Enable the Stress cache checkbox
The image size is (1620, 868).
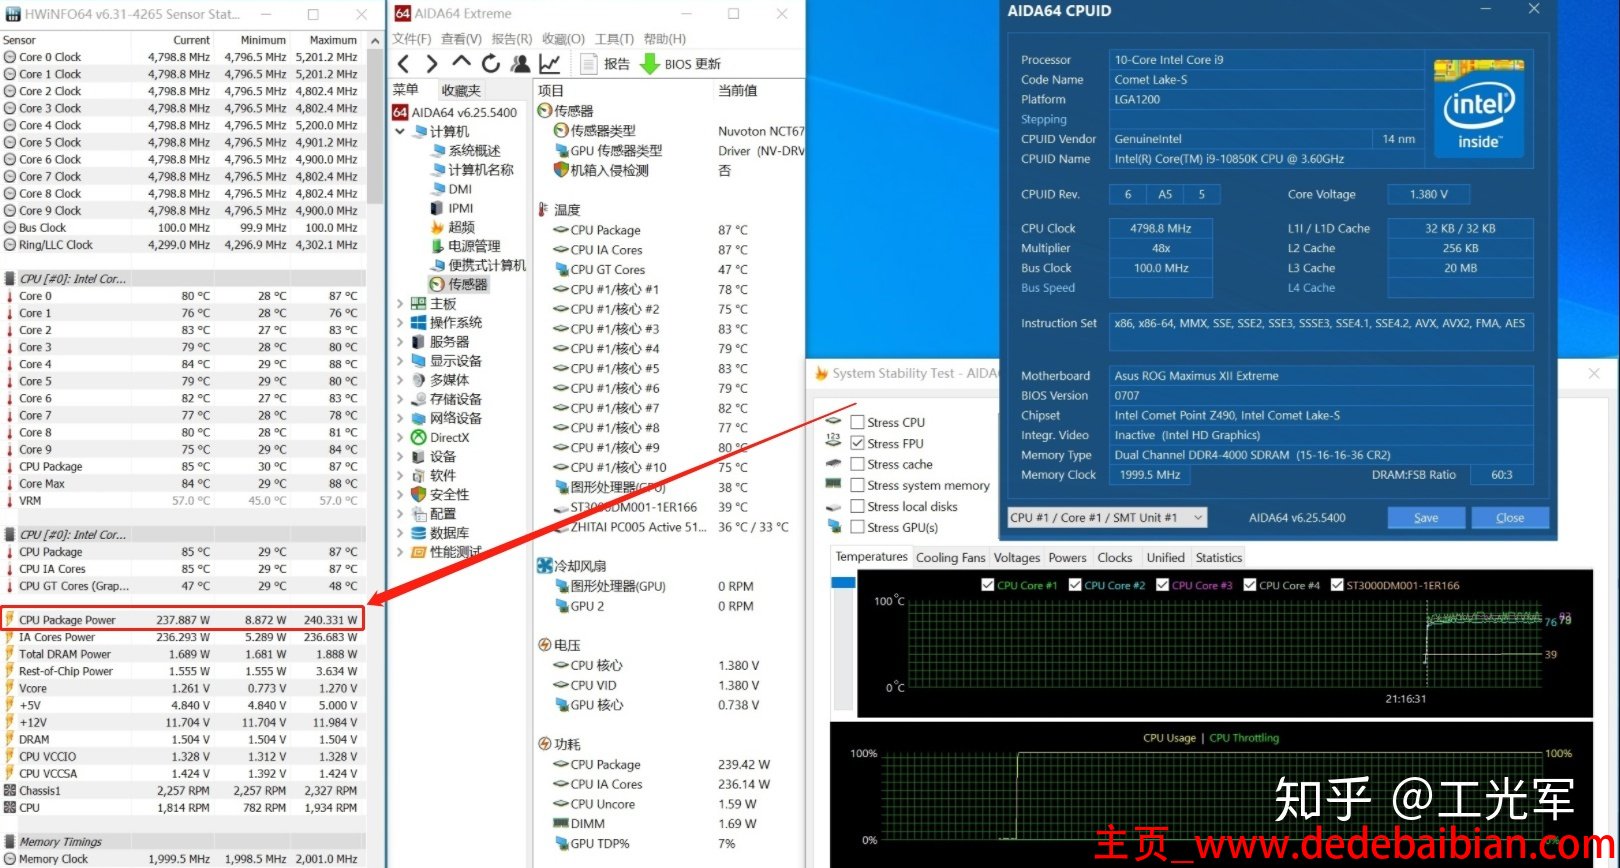pyautogui.click(x=857, y=464)
